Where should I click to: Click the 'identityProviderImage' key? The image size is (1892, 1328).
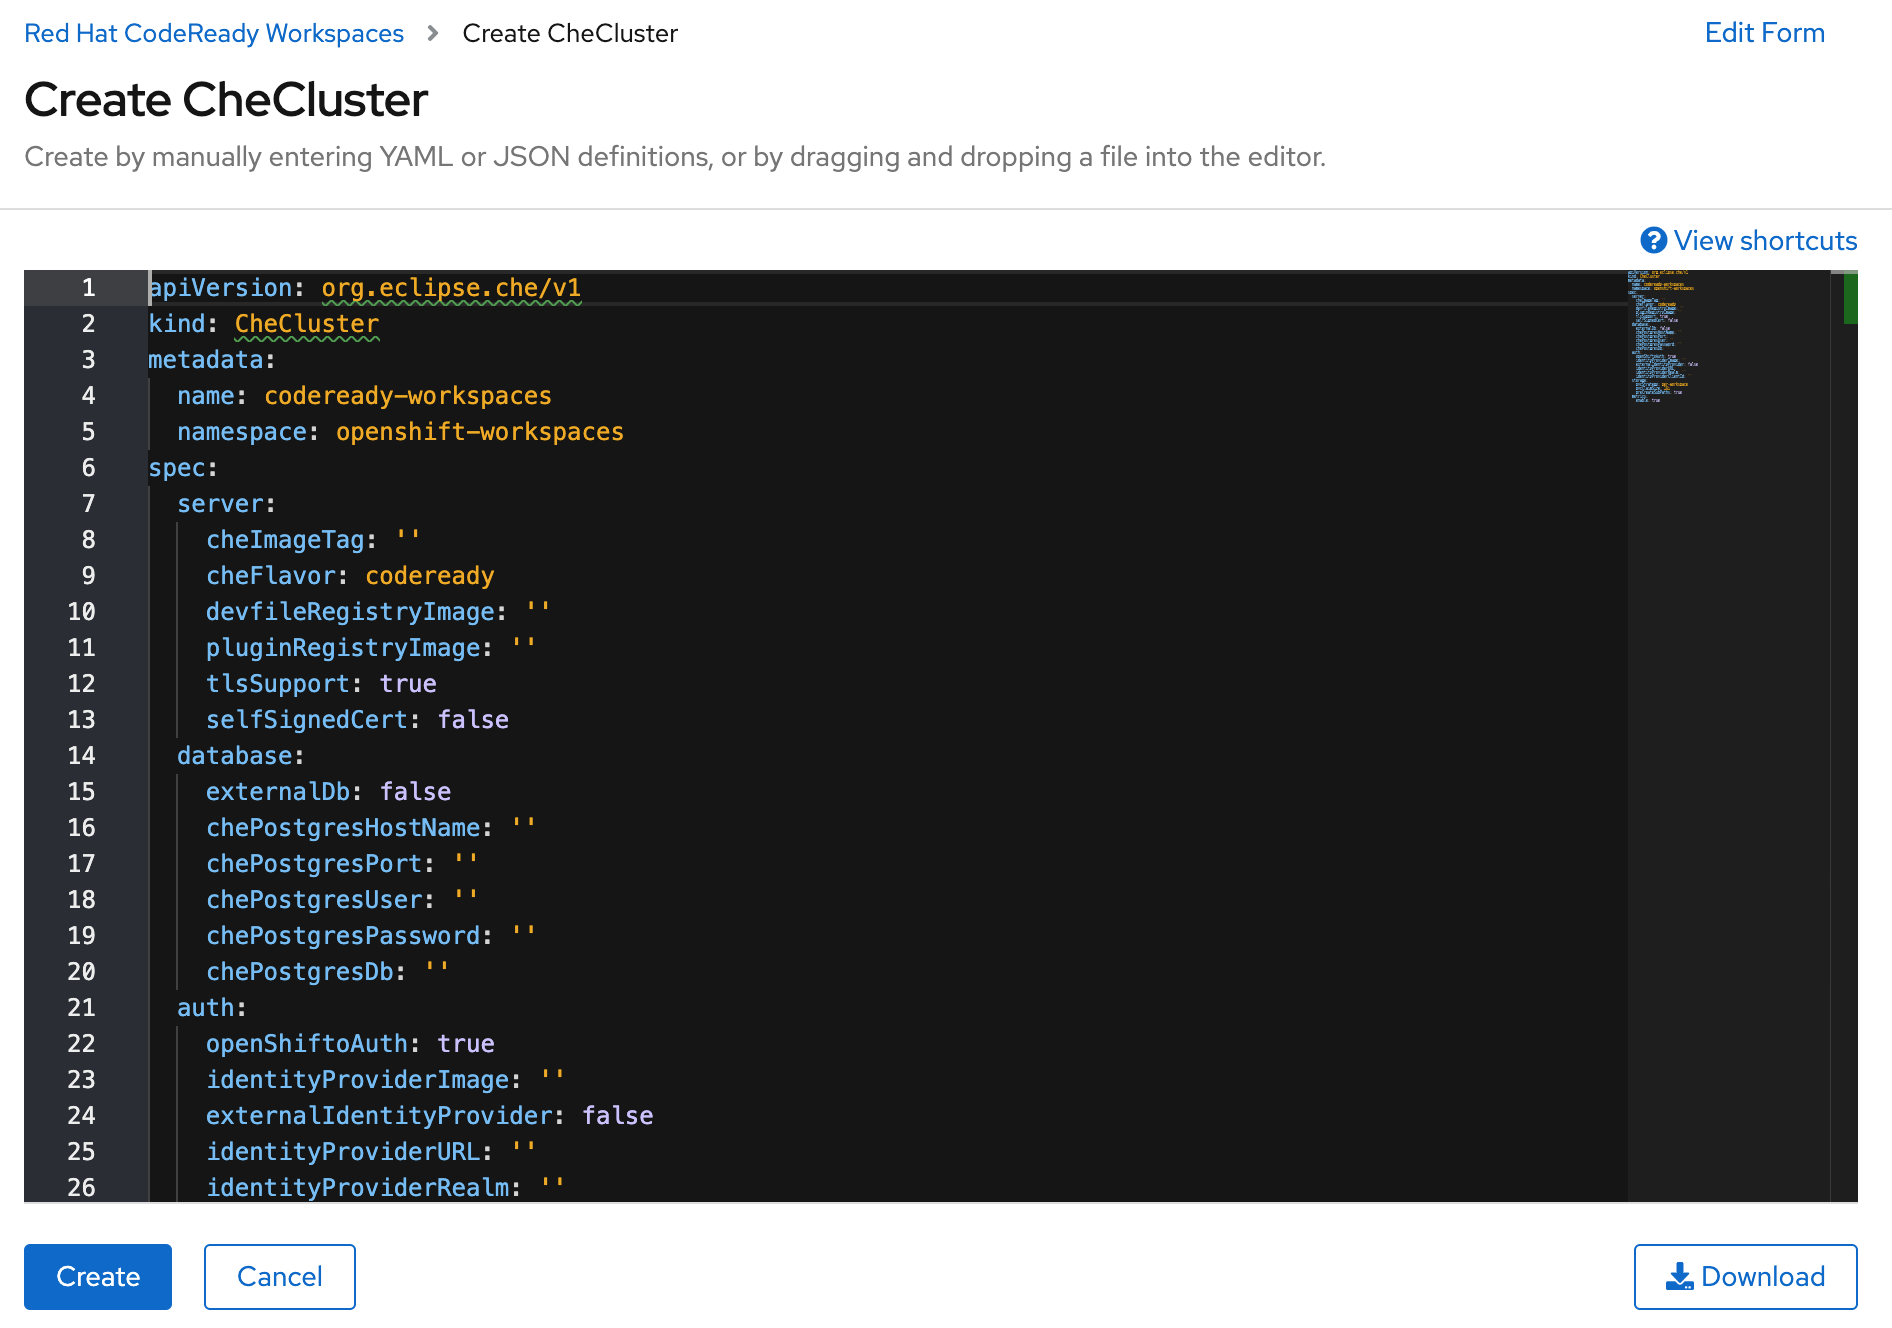358,1080
